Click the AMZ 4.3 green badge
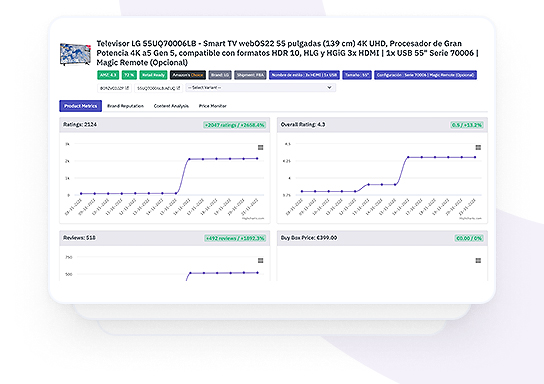This screenshot has height=384, width=544. 108,75
